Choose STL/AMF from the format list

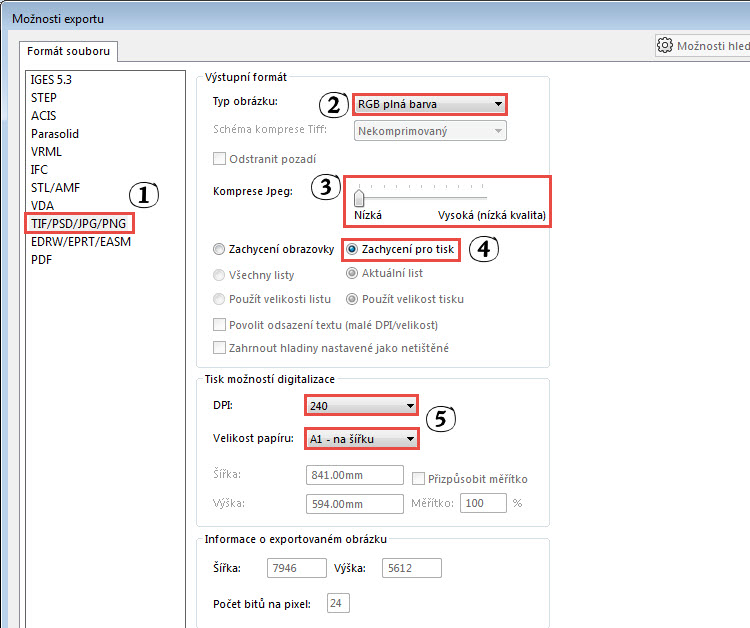coord(54,188)
